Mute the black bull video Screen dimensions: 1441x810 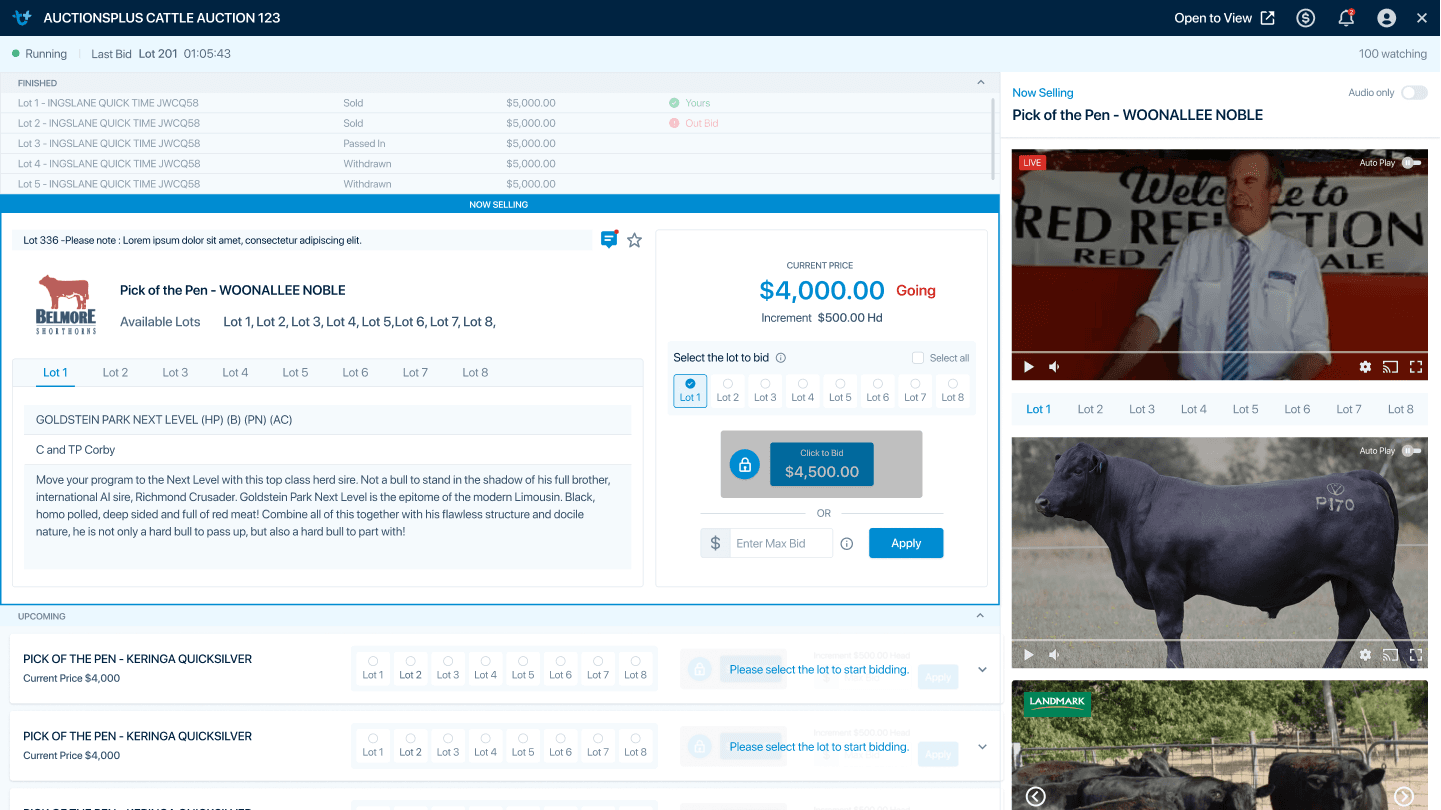[1054, 655]
